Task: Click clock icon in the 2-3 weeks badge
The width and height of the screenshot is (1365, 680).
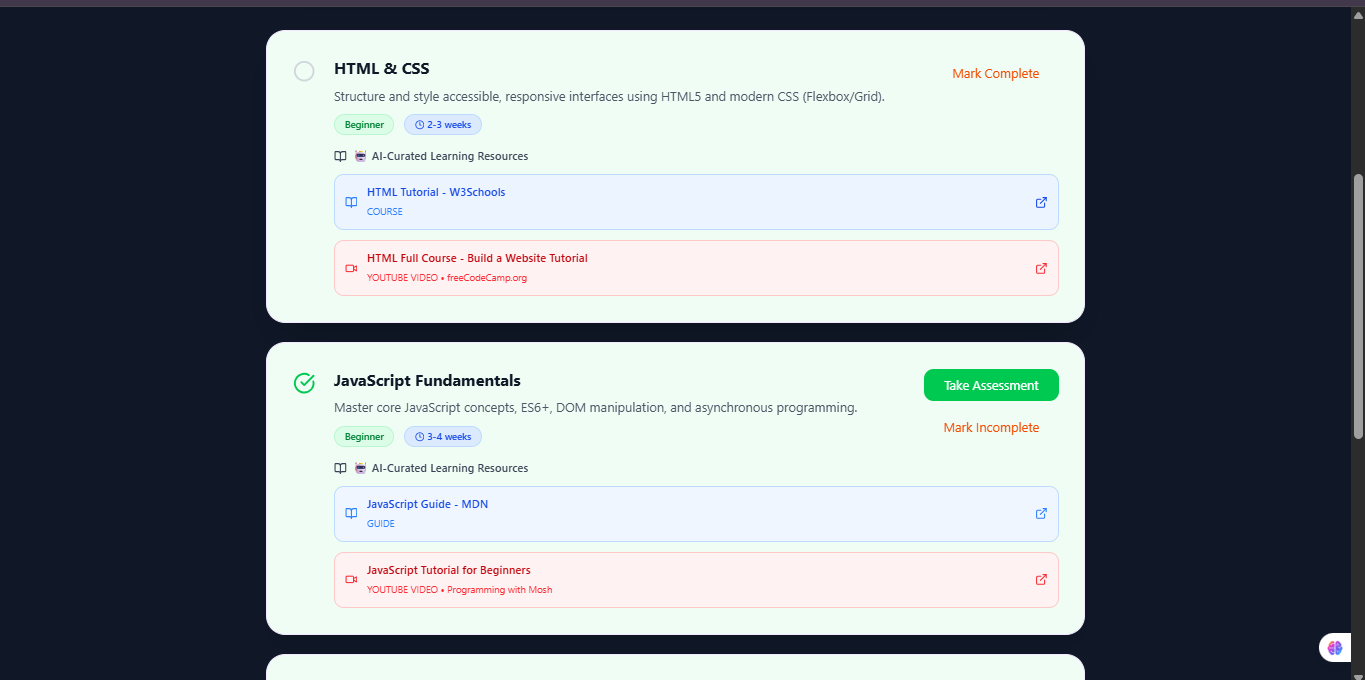Action: click(419, 125)
